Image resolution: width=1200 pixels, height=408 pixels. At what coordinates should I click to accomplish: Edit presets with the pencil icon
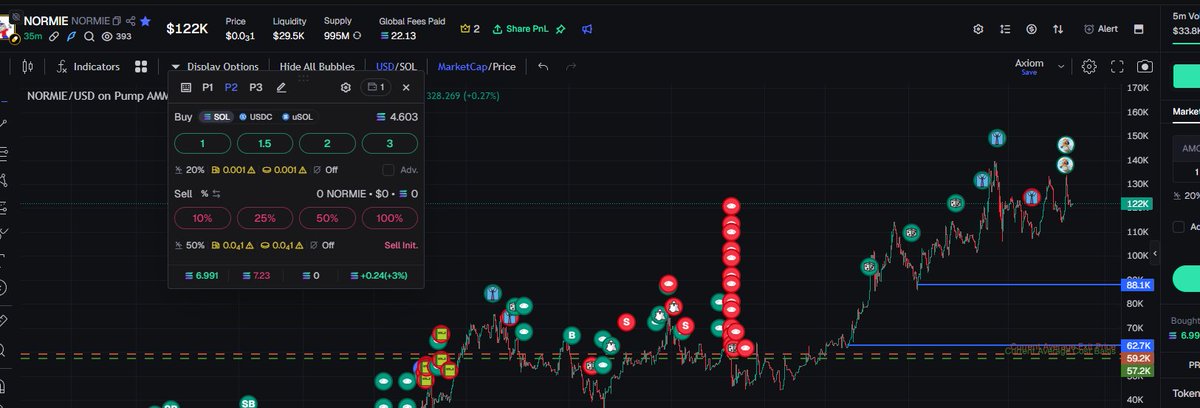(x=281, y=88)
